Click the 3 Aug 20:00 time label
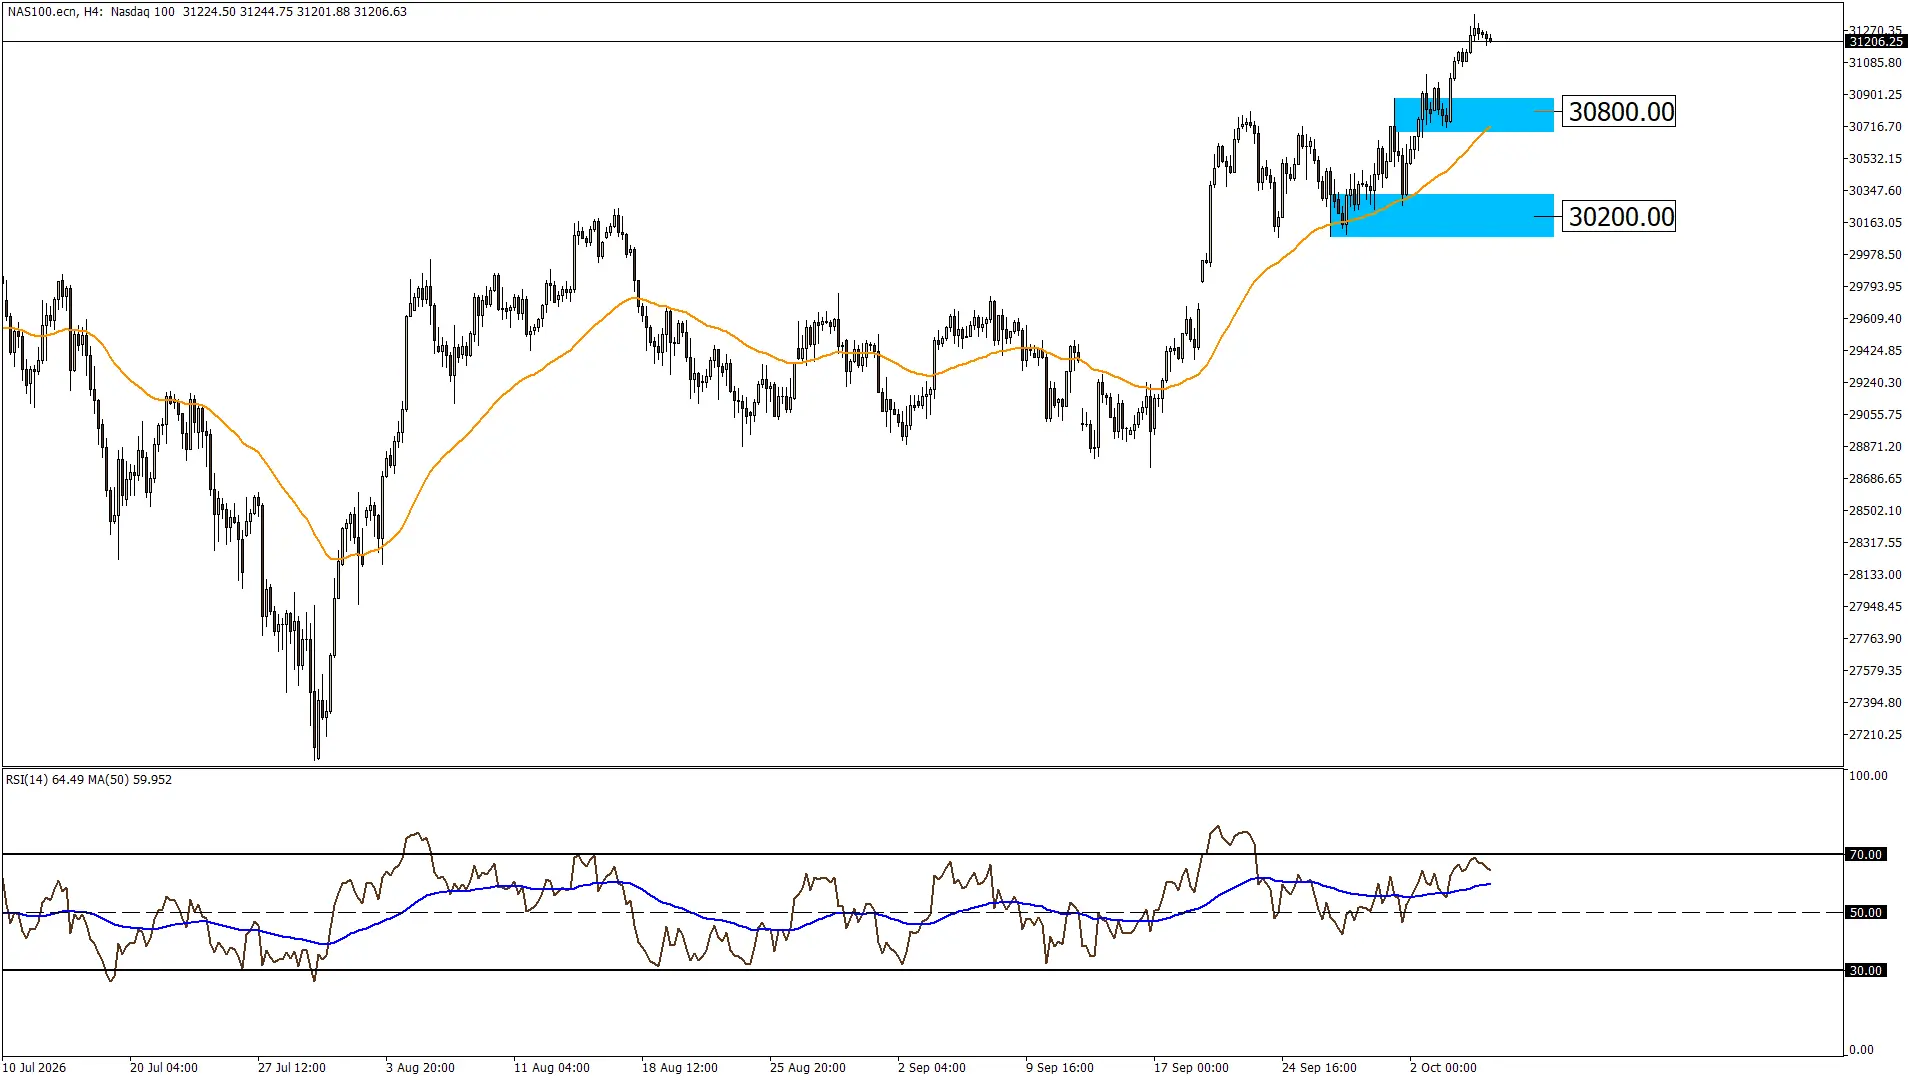 click(x=420, y=1067)
